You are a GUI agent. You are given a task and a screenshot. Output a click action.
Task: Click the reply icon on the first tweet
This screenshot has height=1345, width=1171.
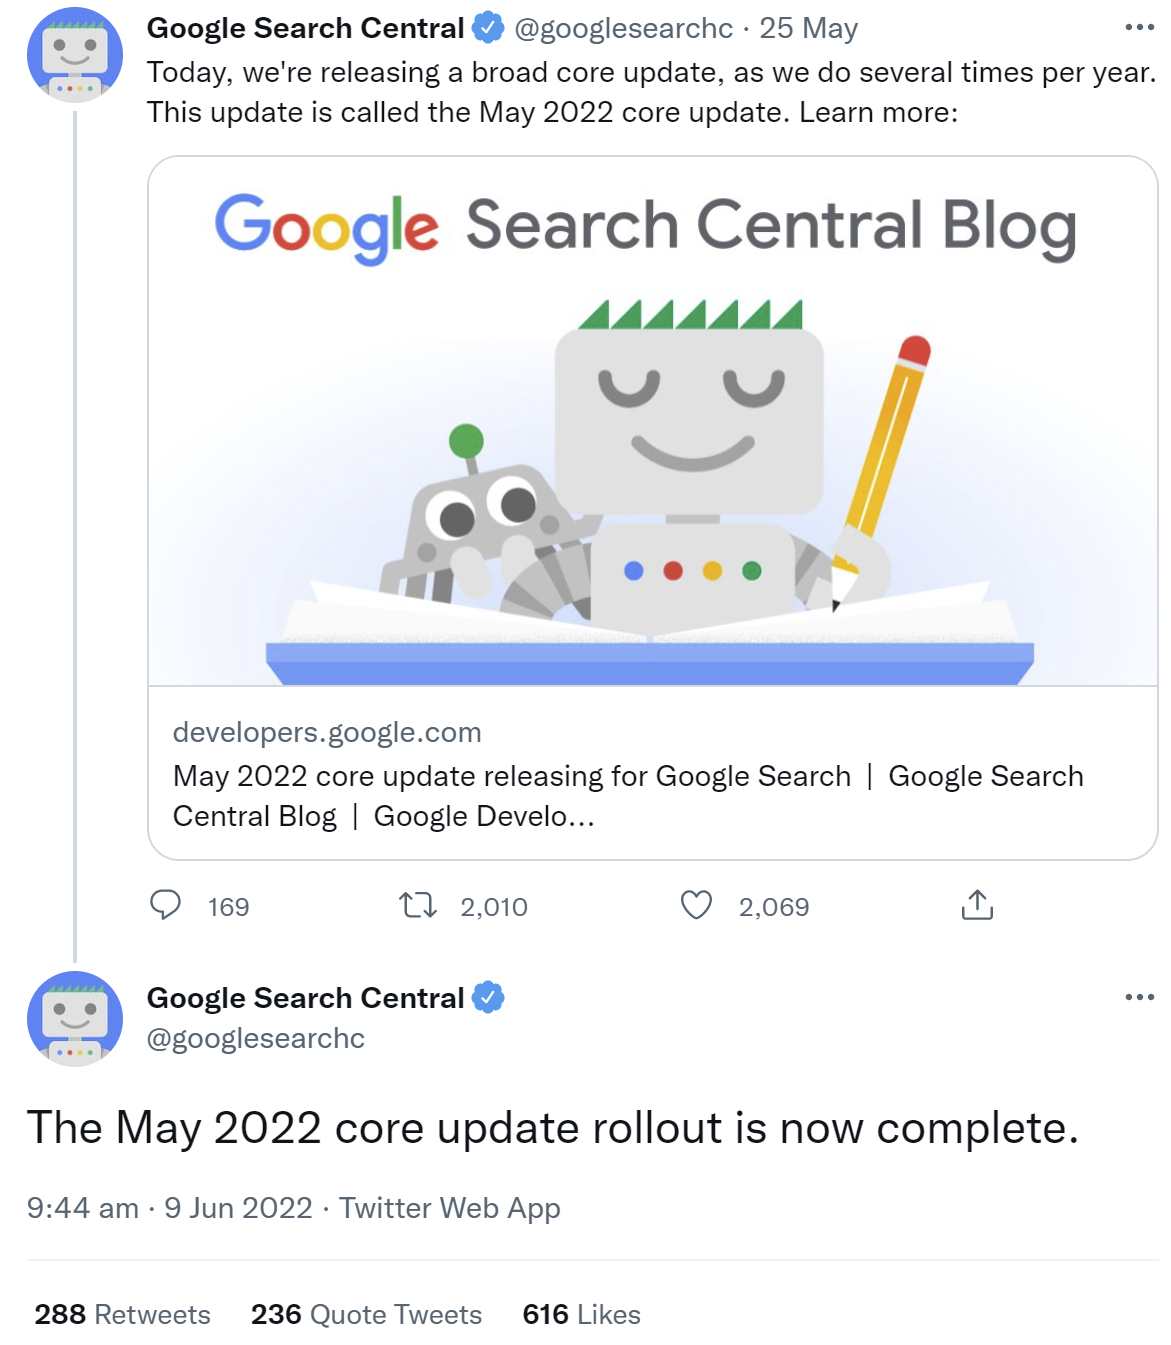168,906
